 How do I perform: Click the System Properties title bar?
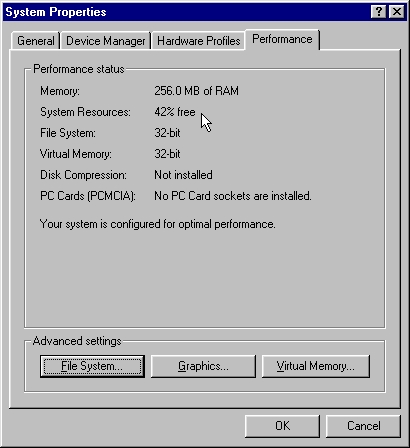(x=187, y=12)
